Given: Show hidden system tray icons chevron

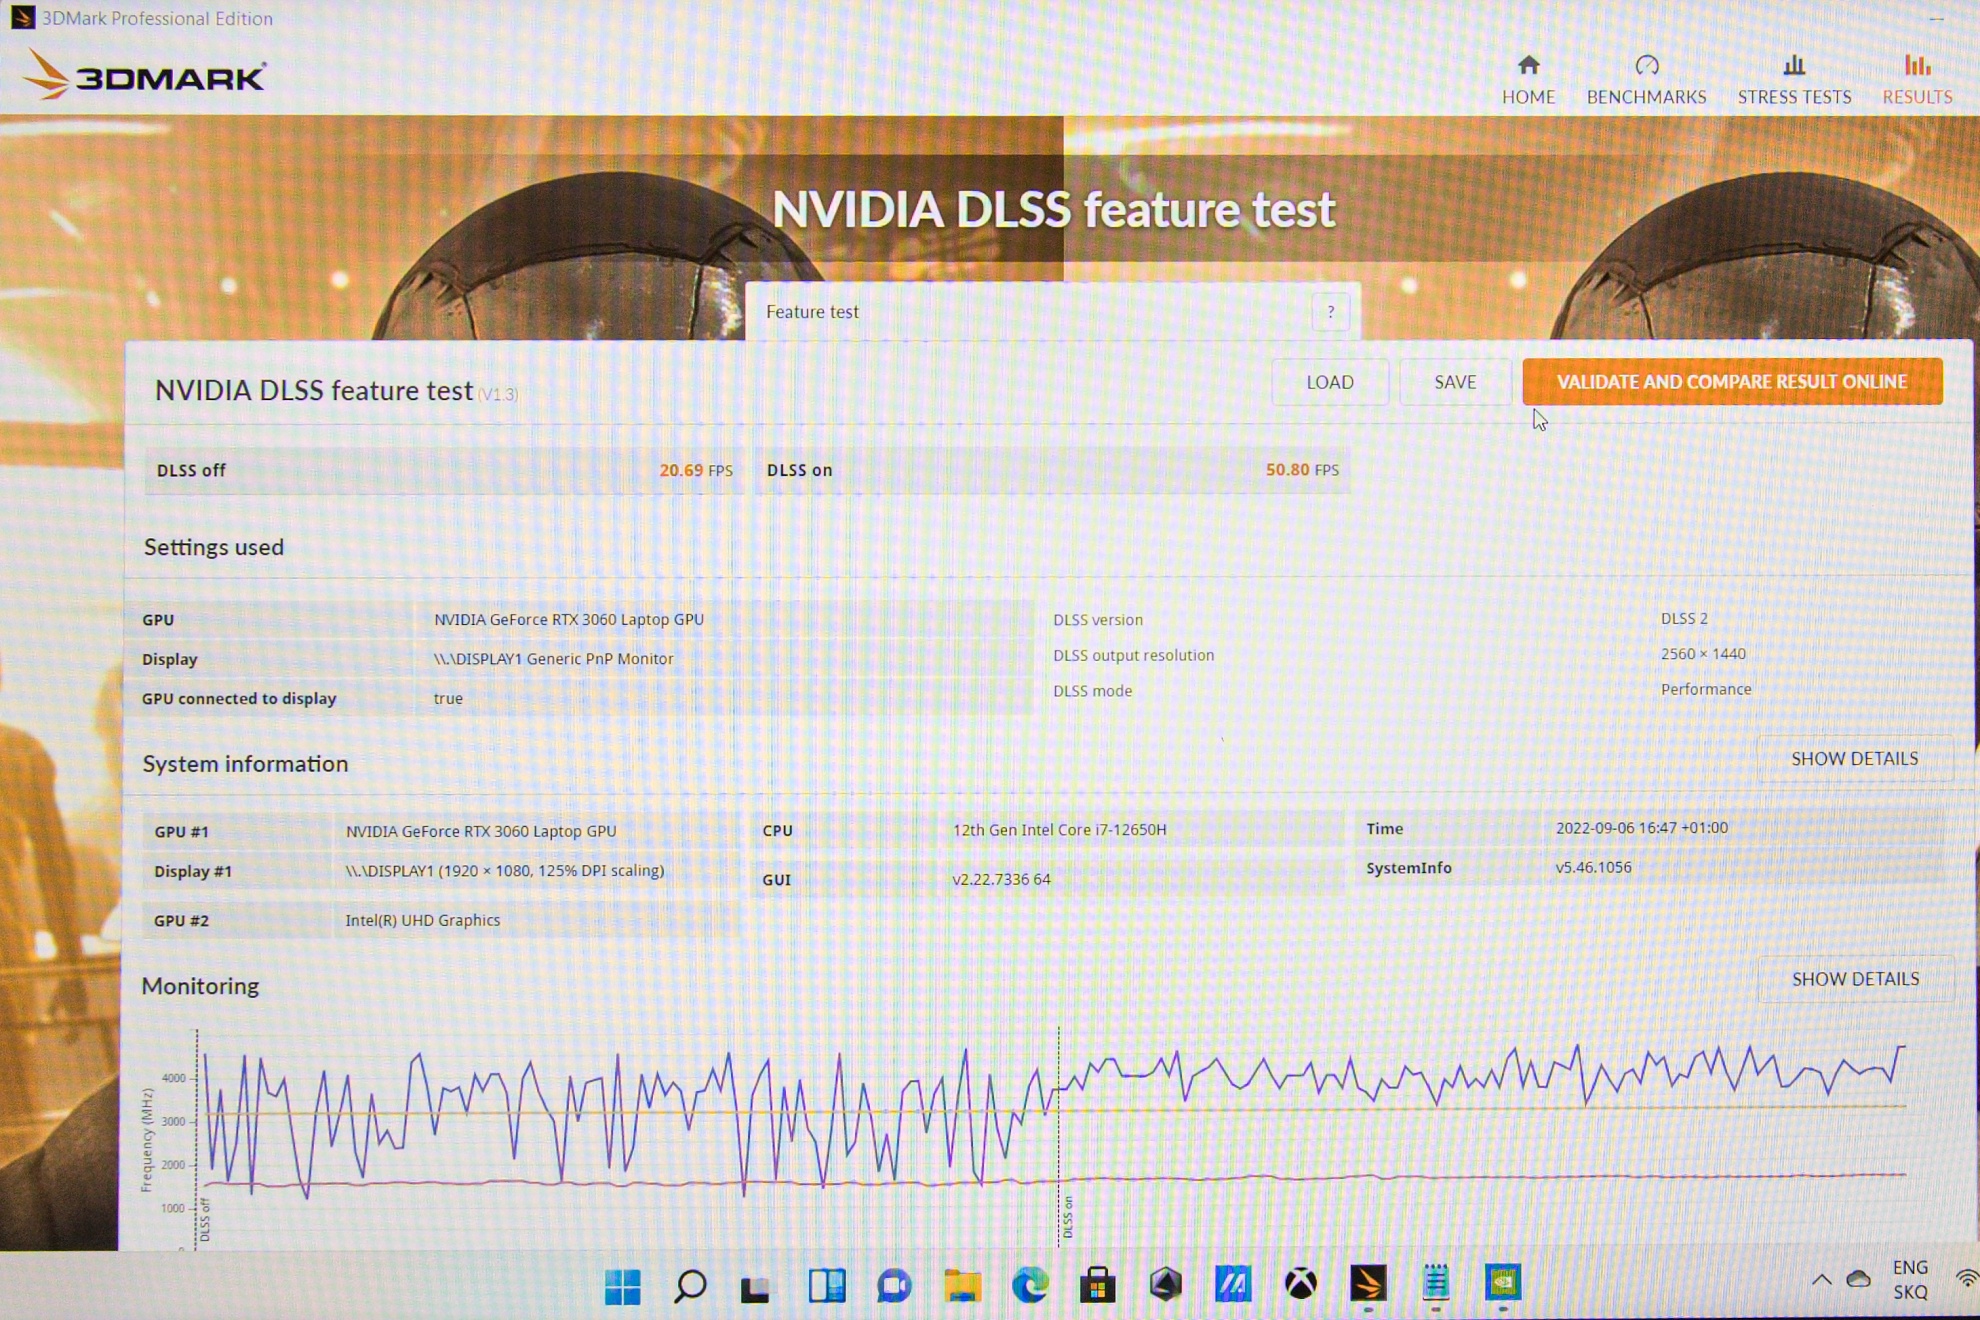Looking at the screenshot, I should click(x=1821, y=1280).
